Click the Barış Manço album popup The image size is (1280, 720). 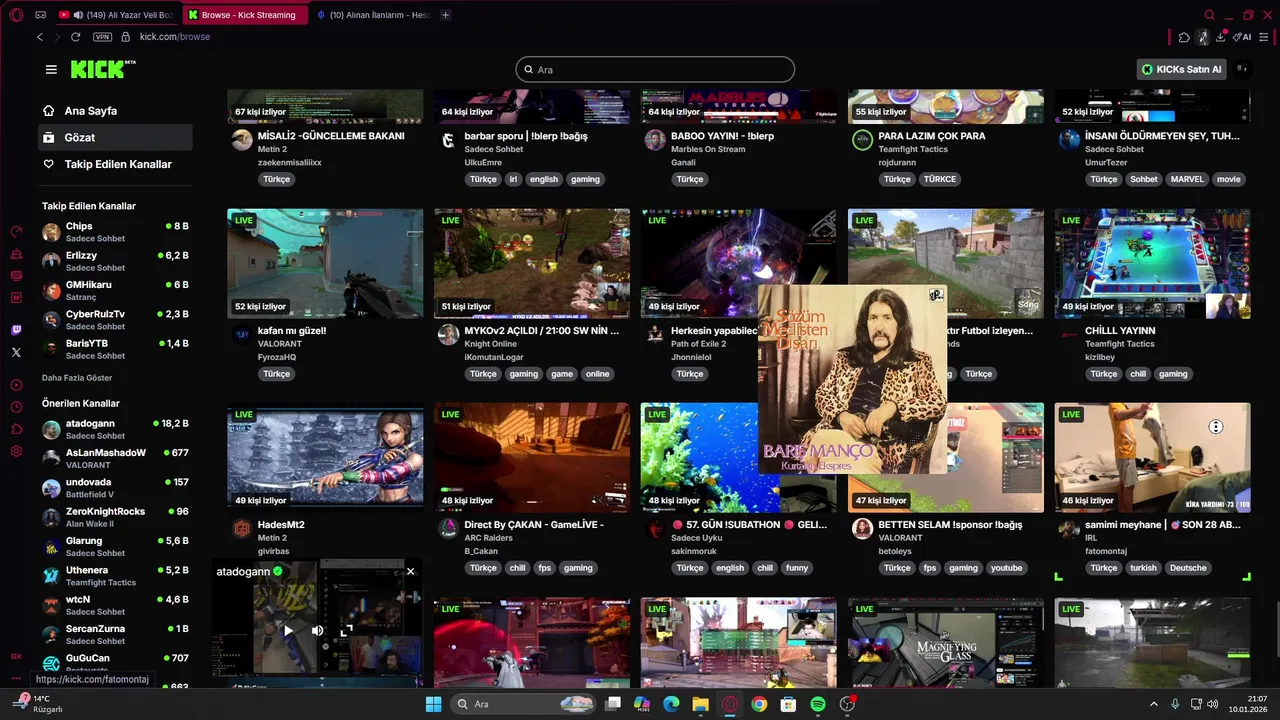(x=852, y=379)
